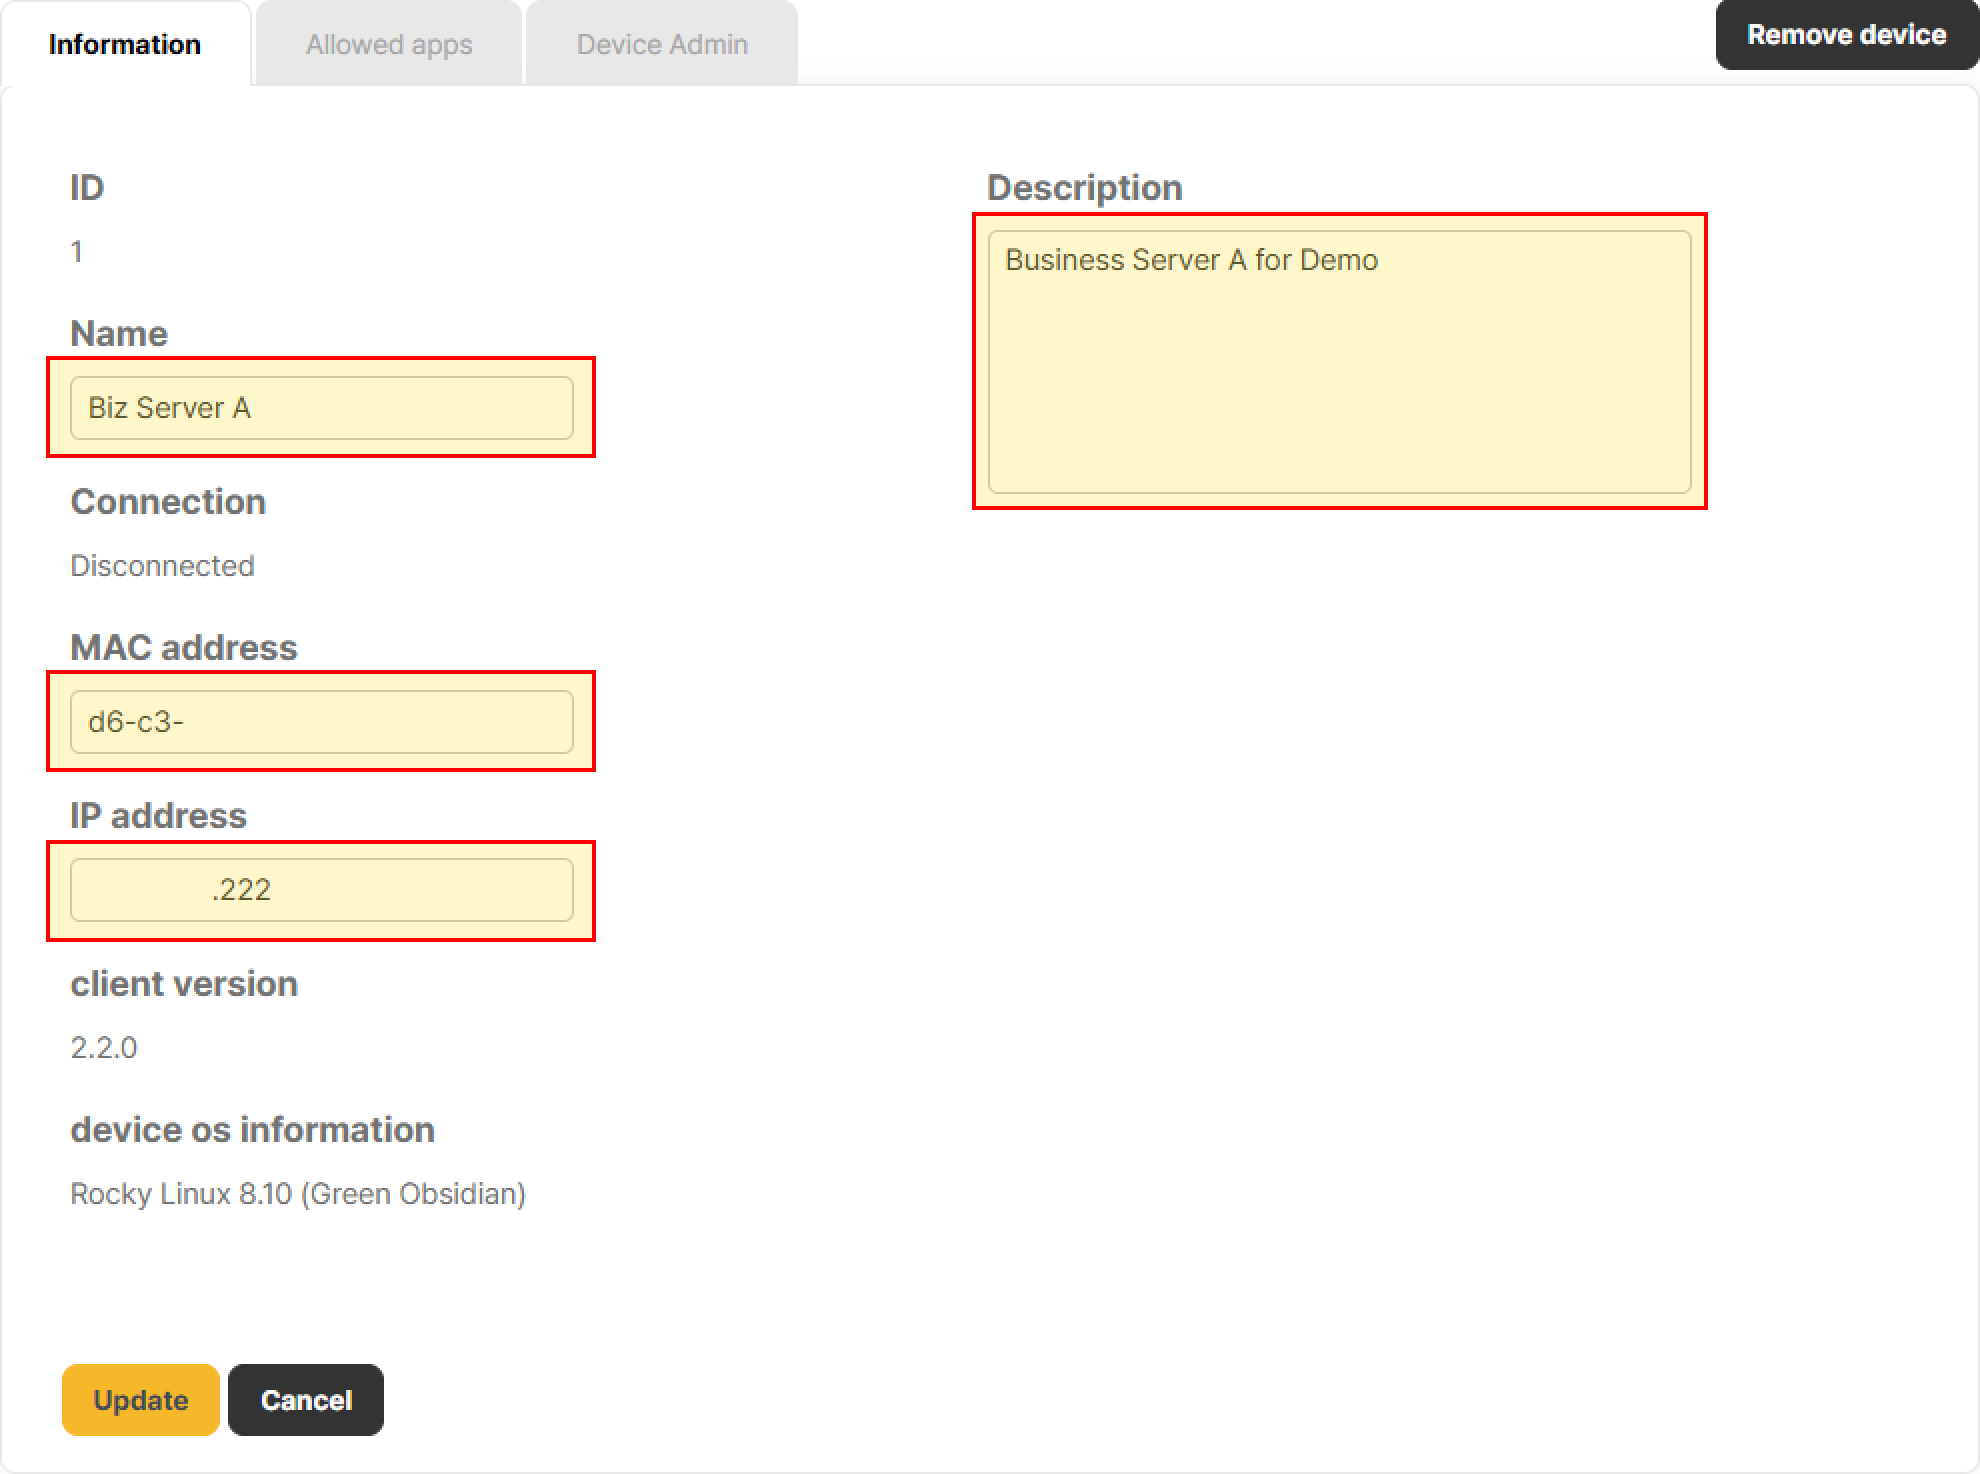Click the Rocky Linux 8.10 OS text
The width and height of the screenshot is (1980, 1474).
[298, 1194]
